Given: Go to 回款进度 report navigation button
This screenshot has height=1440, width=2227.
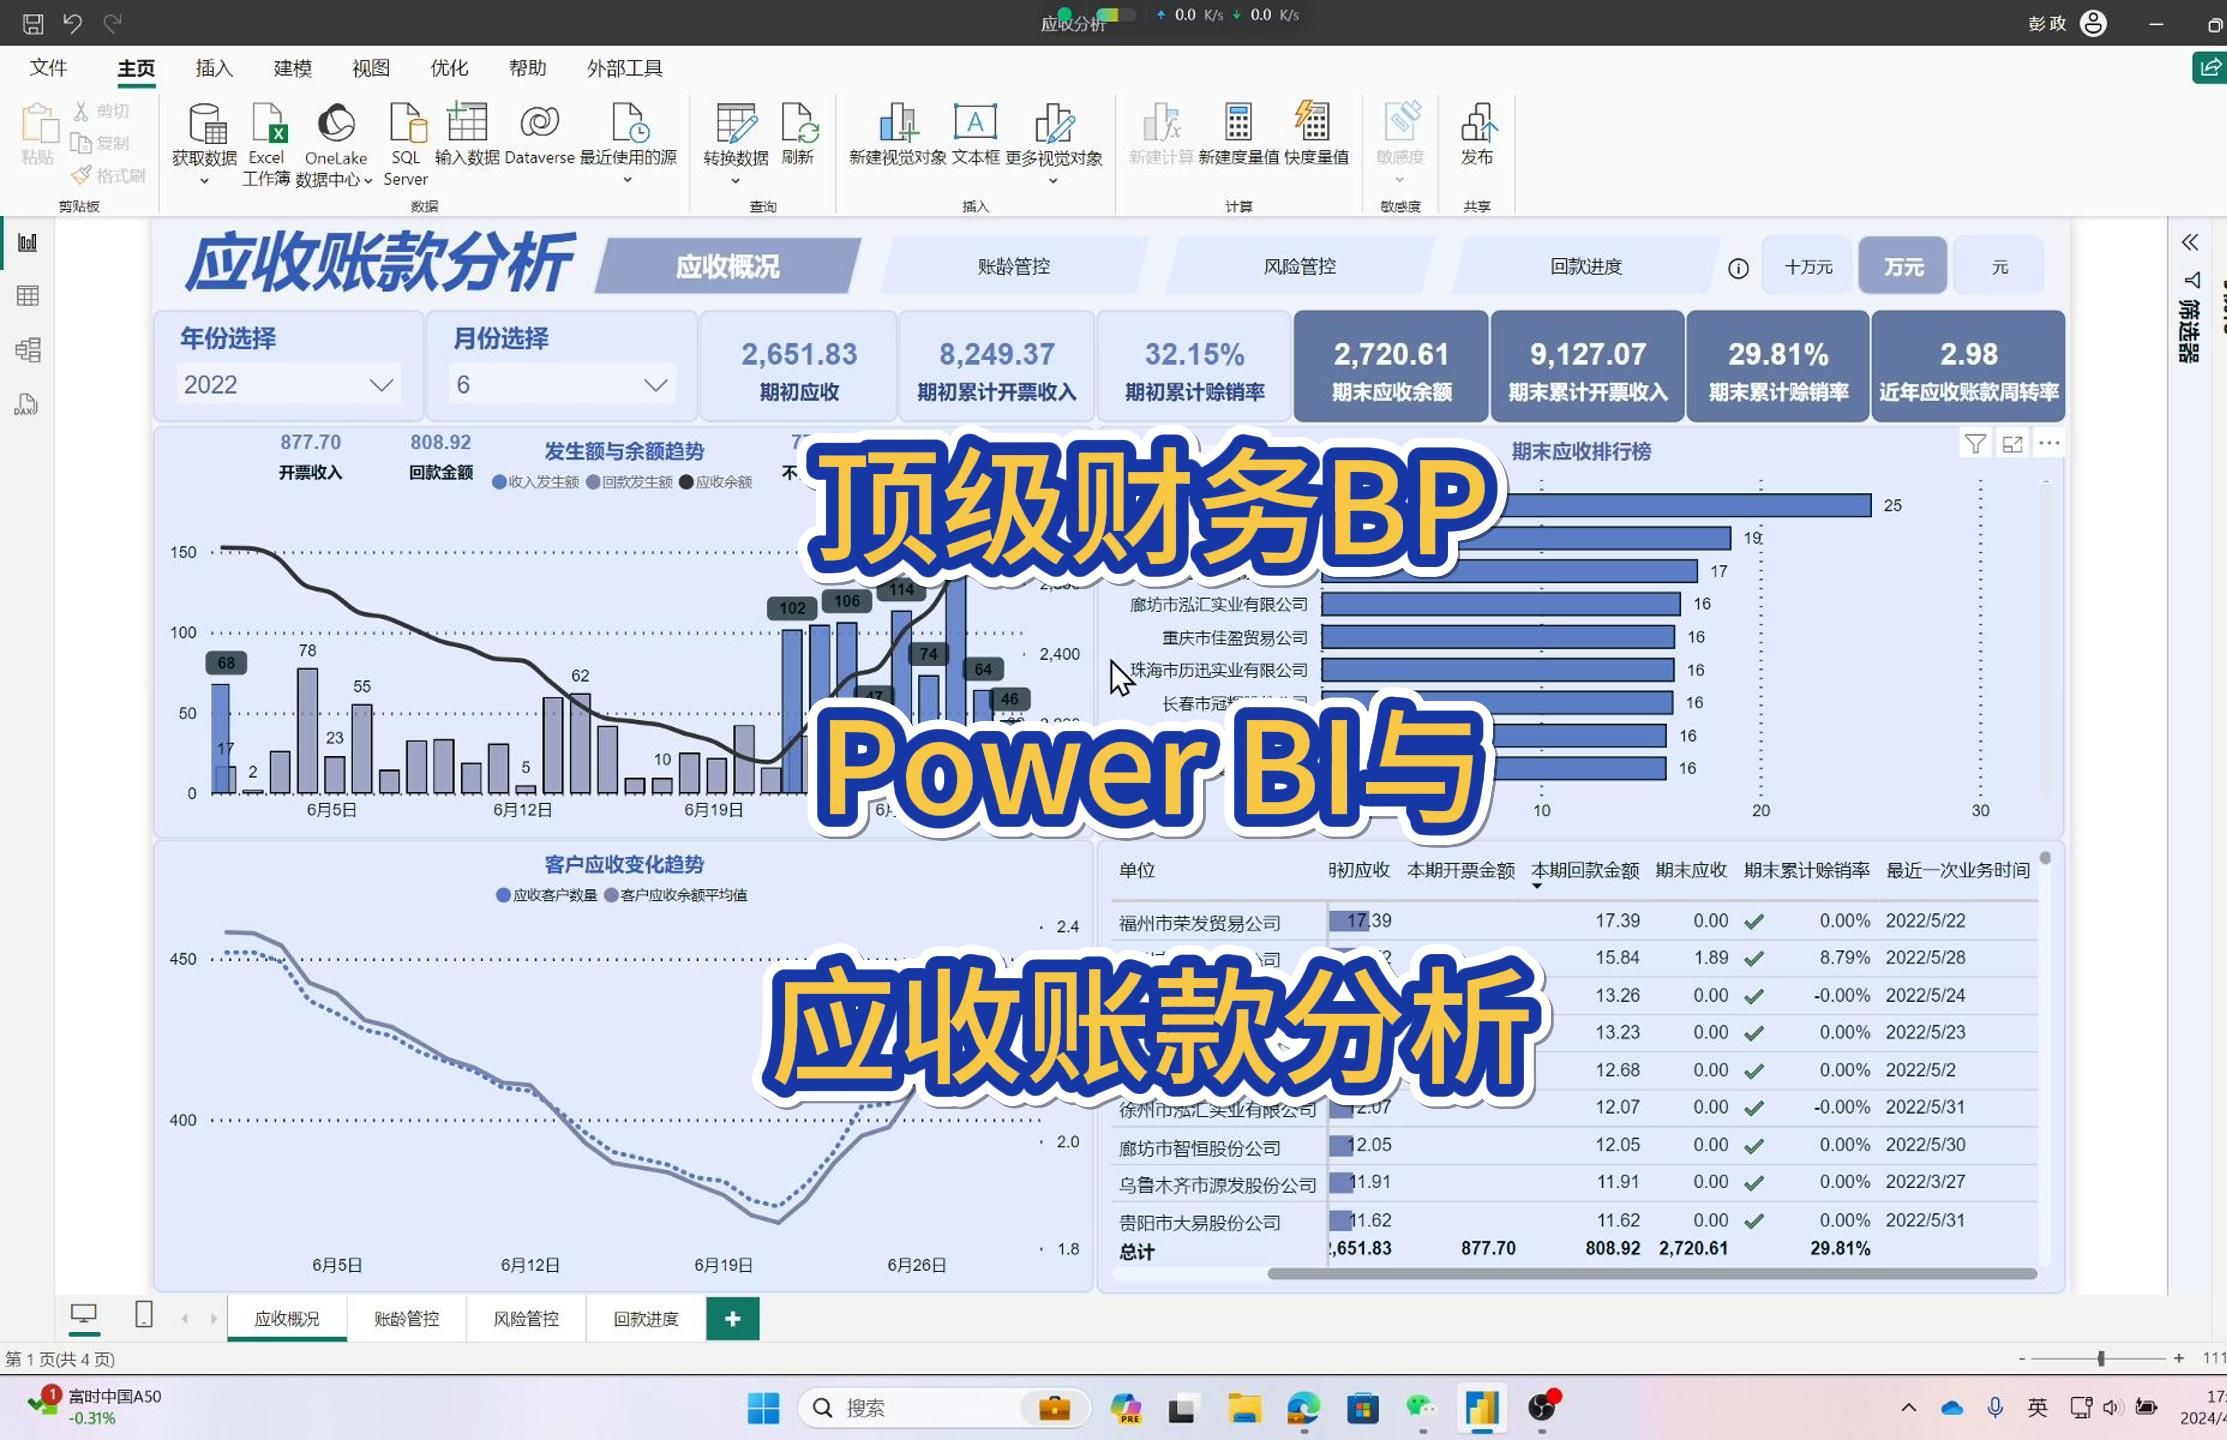Looking at the screenshot, I should click(1585, 266).
